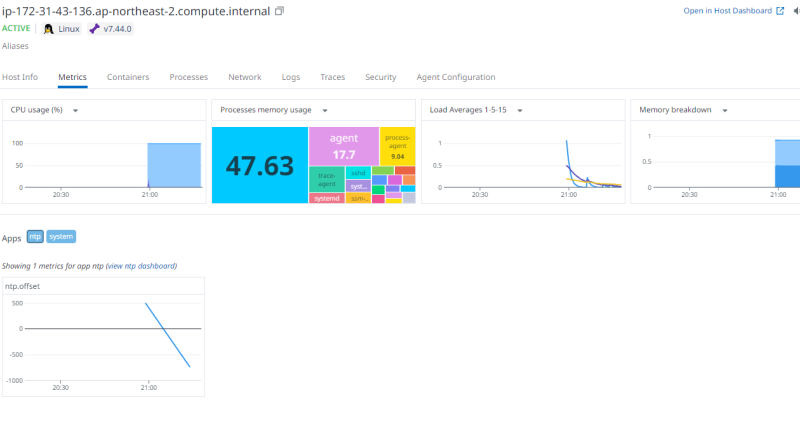
Task: Copy hostname using the copy icon
Action: pos(279,11)
